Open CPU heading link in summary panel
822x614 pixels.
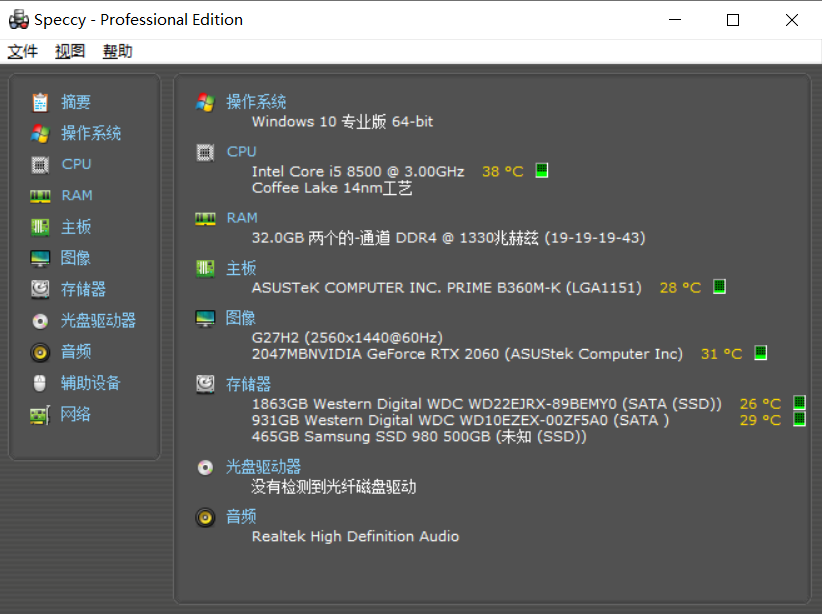tap(242, 152)
